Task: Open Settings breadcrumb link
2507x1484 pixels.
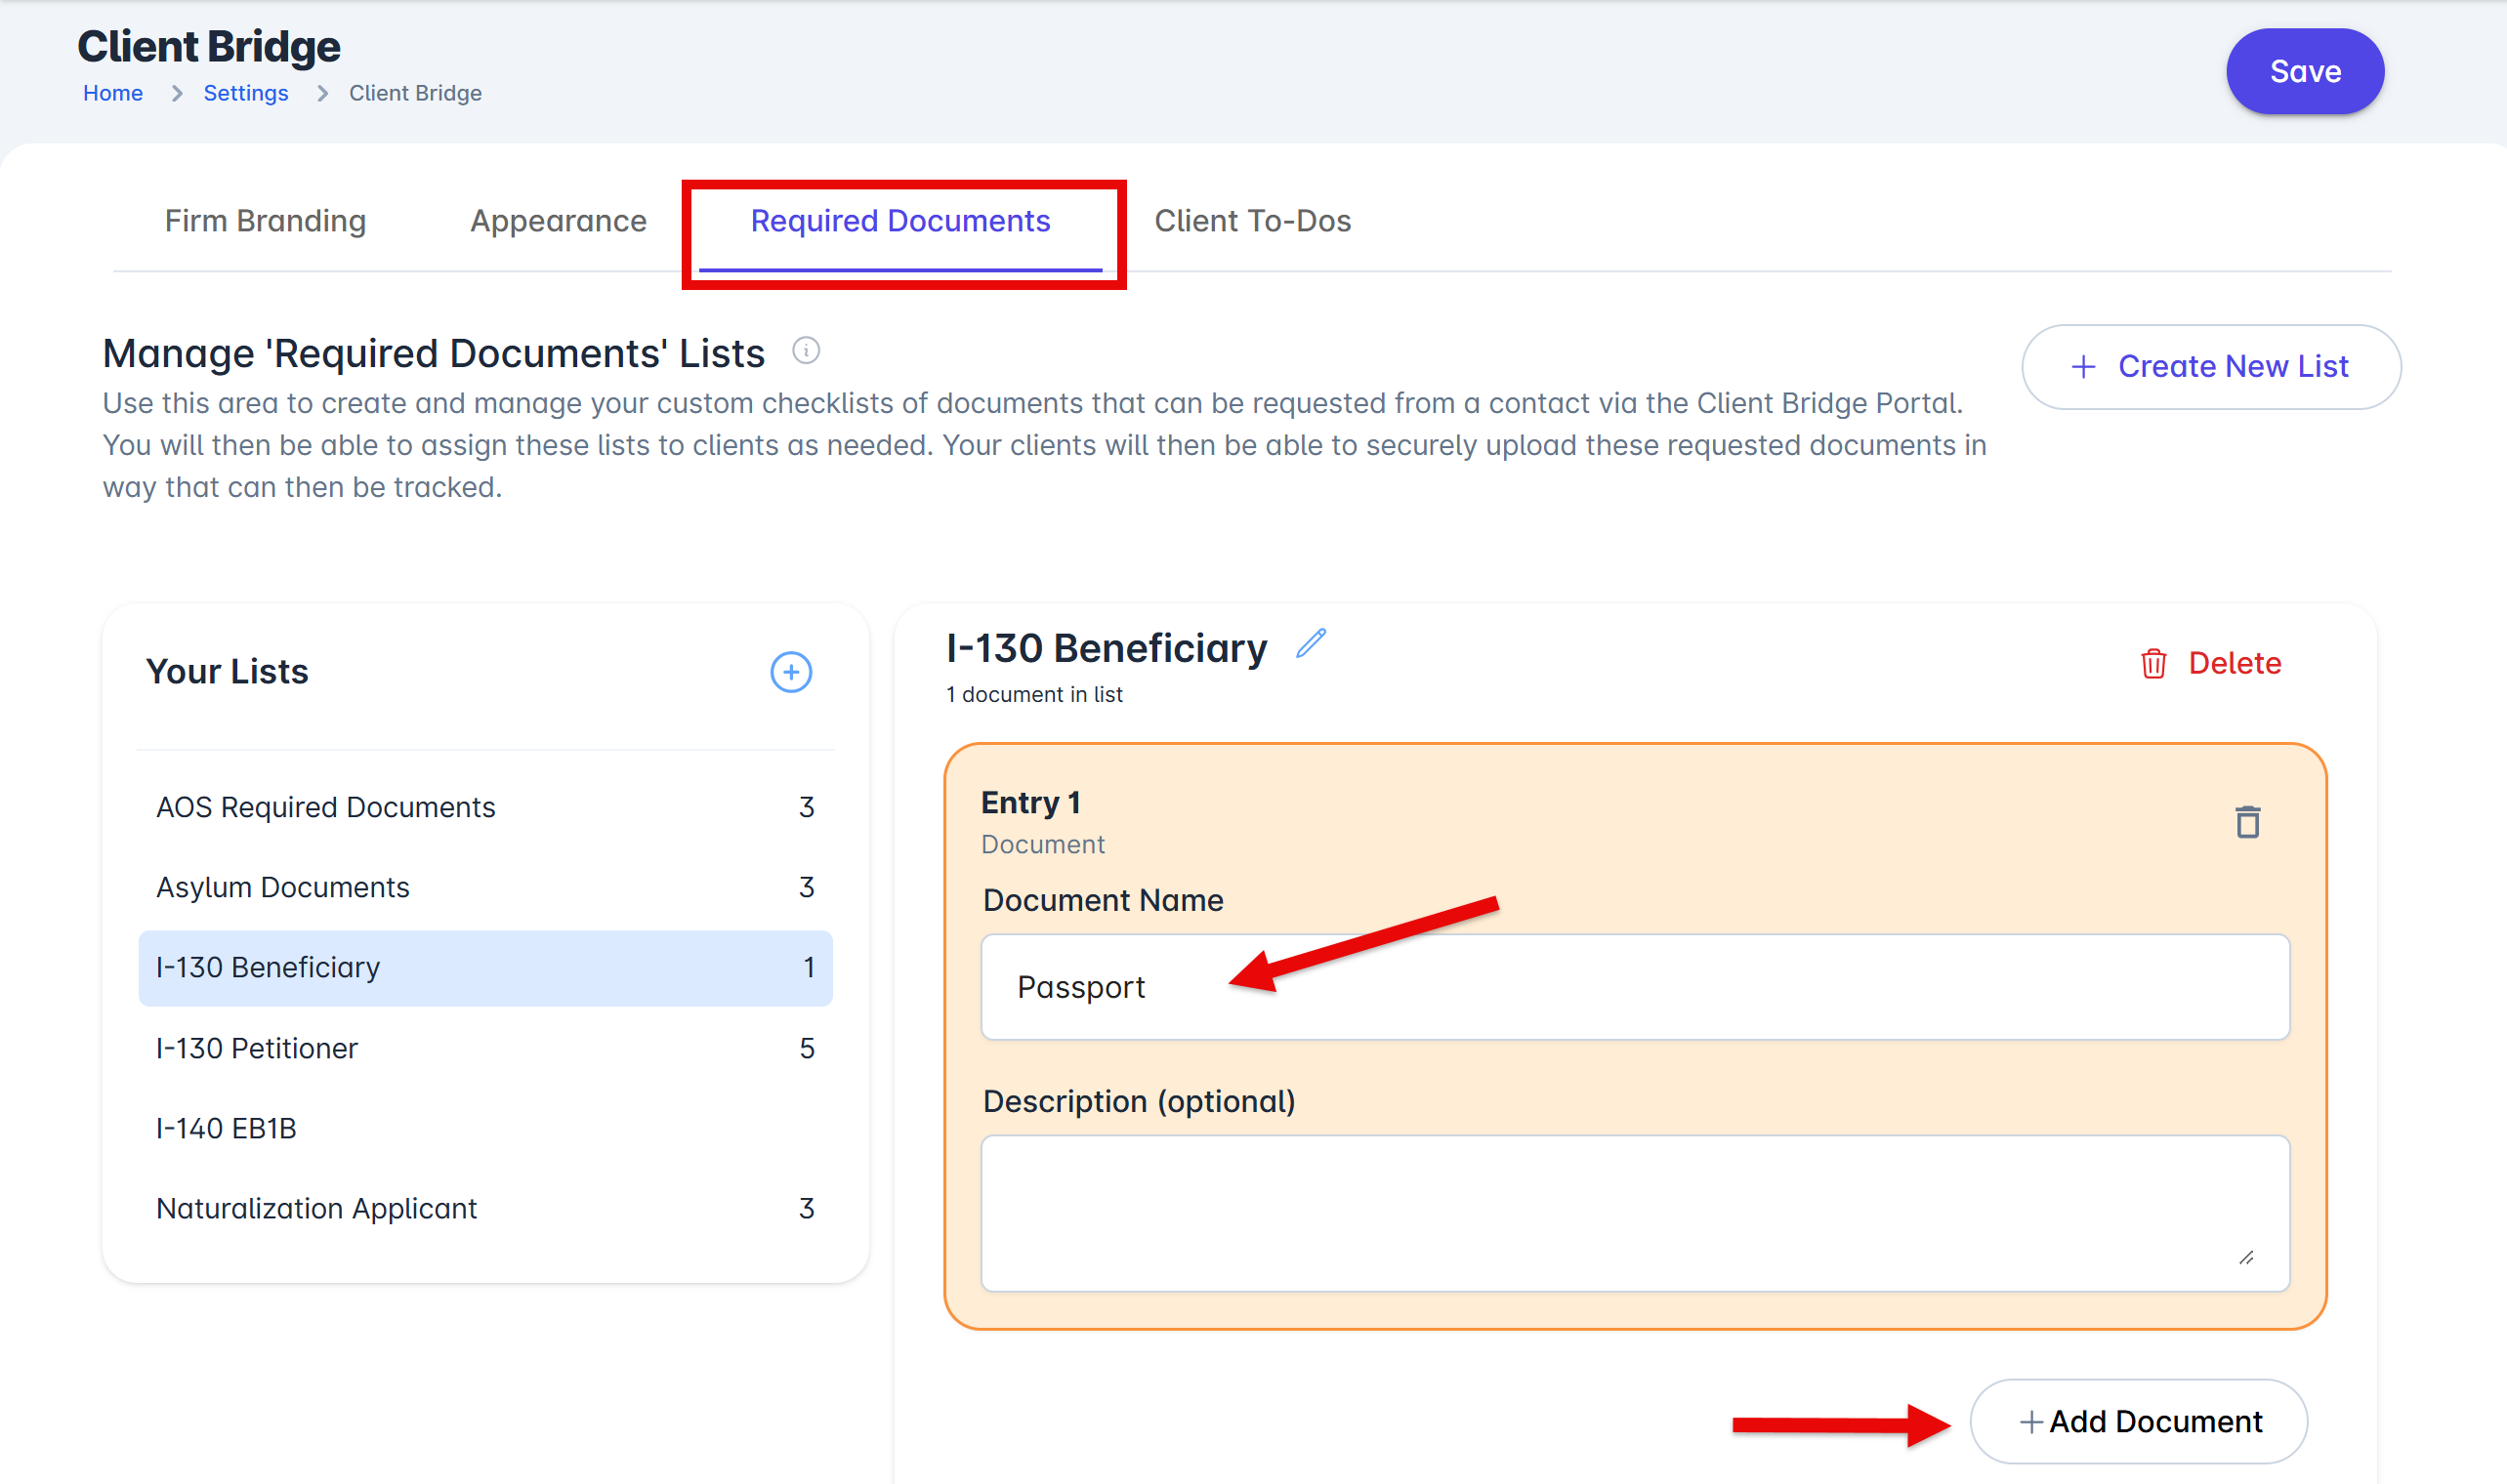Action: [246, 93]
